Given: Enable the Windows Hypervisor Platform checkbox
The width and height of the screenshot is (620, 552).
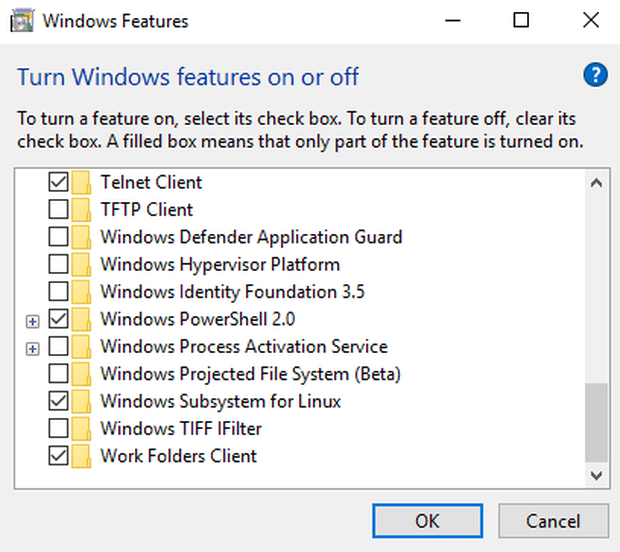Looking at the screenshot, I should (59, 264).
